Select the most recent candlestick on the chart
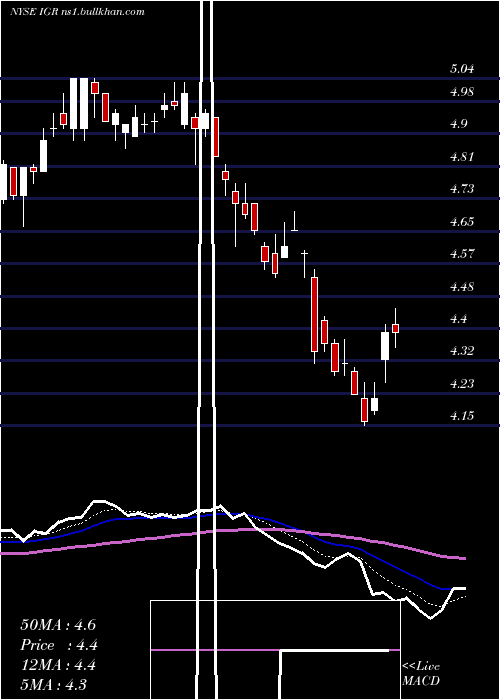This screenshot has width=500, height=700. pyautogui.click(x=395, y=328)
